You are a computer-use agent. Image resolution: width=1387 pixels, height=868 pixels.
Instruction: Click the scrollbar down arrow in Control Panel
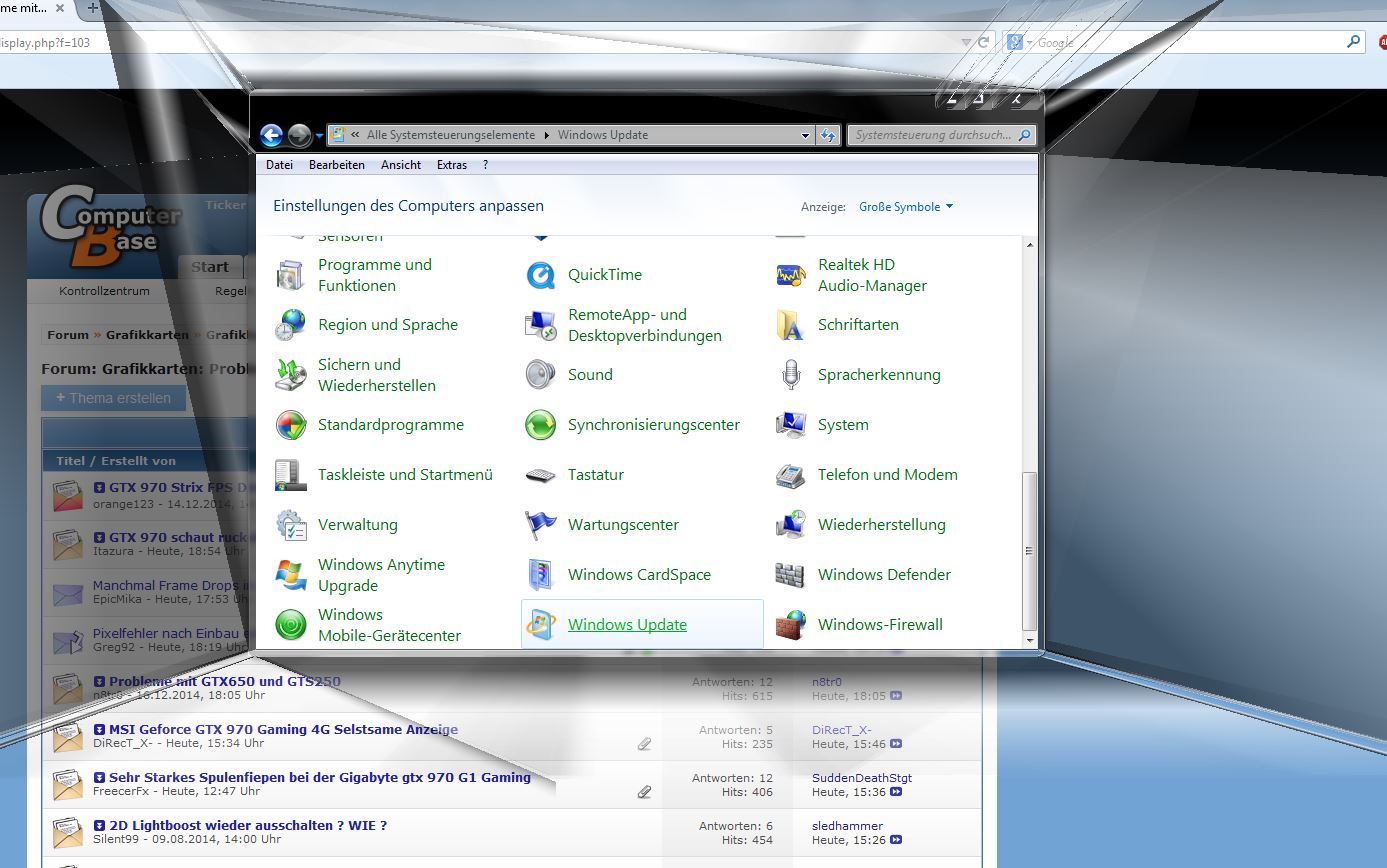point(1030,640)
